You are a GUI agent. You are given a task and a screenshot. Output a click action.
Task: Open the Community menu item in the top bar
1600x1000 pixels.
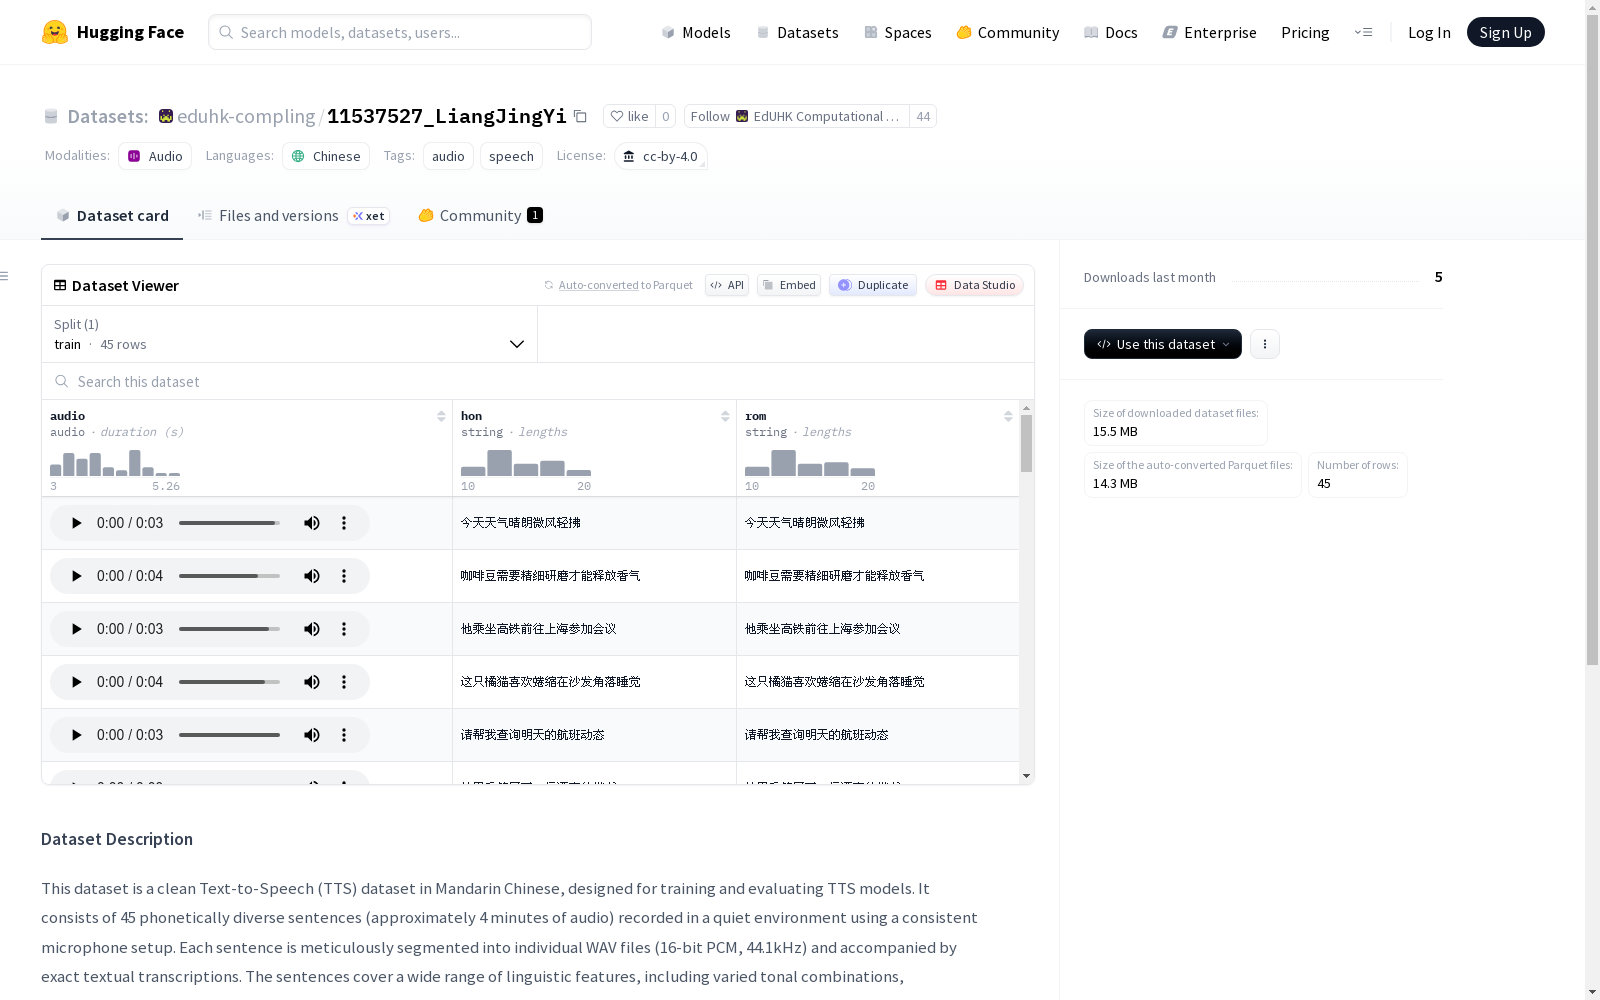(1008, 32)
